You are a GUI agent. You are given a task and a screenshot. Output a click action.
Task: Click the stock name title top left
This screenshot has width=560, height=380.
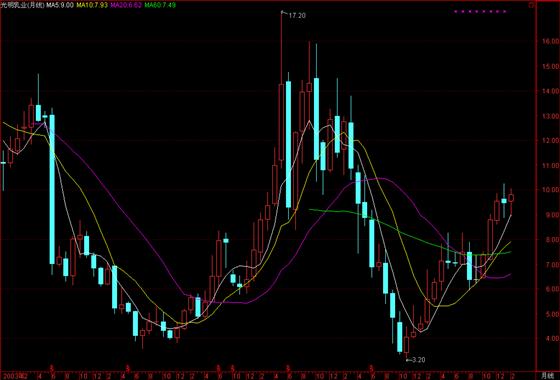(x=22, y=5)
